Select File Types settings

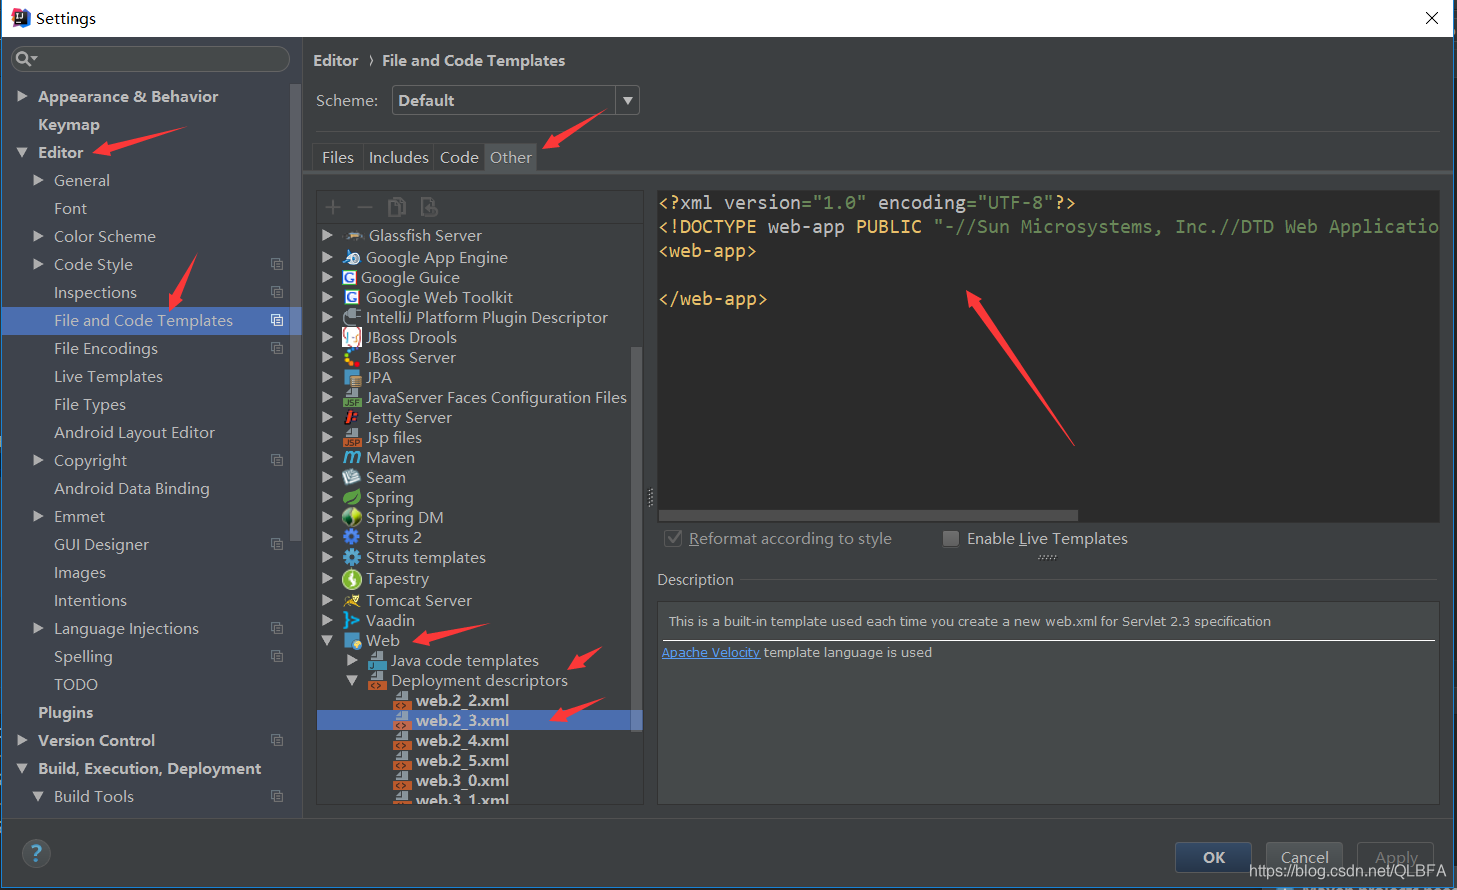pos(90,404)
